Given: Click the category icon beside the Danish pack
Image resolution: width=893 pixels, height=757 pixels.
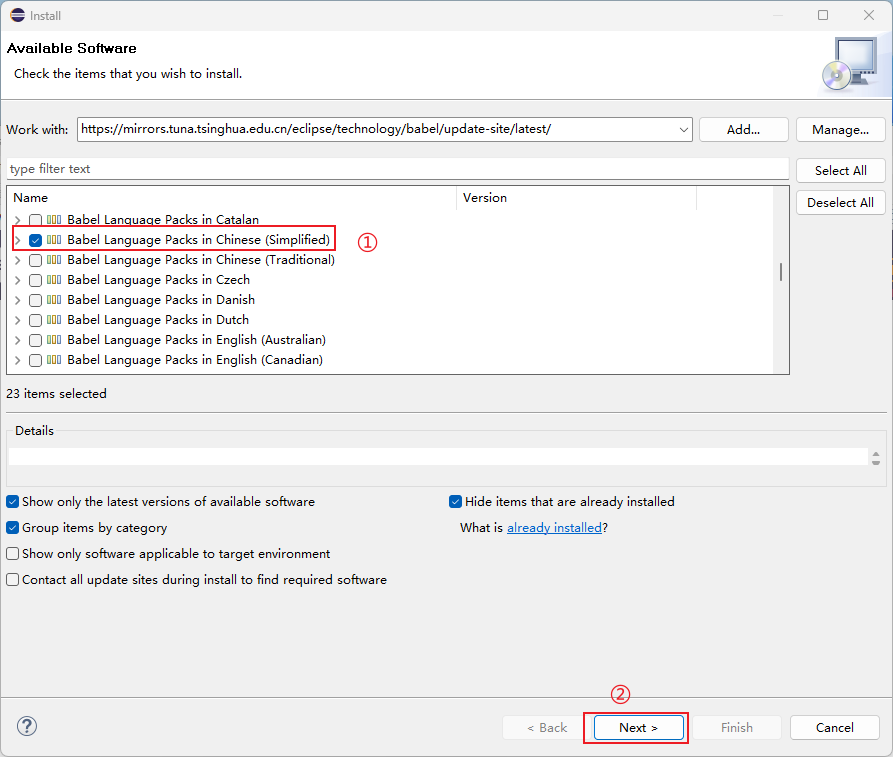Looking at the screenshot, I should point(54,300).
